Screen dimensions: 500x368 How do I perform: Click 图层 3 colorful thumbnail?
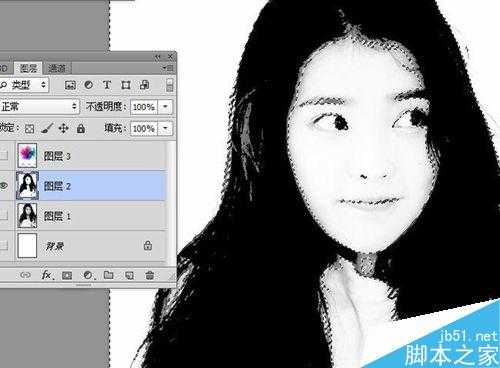(x=27, y=155)
